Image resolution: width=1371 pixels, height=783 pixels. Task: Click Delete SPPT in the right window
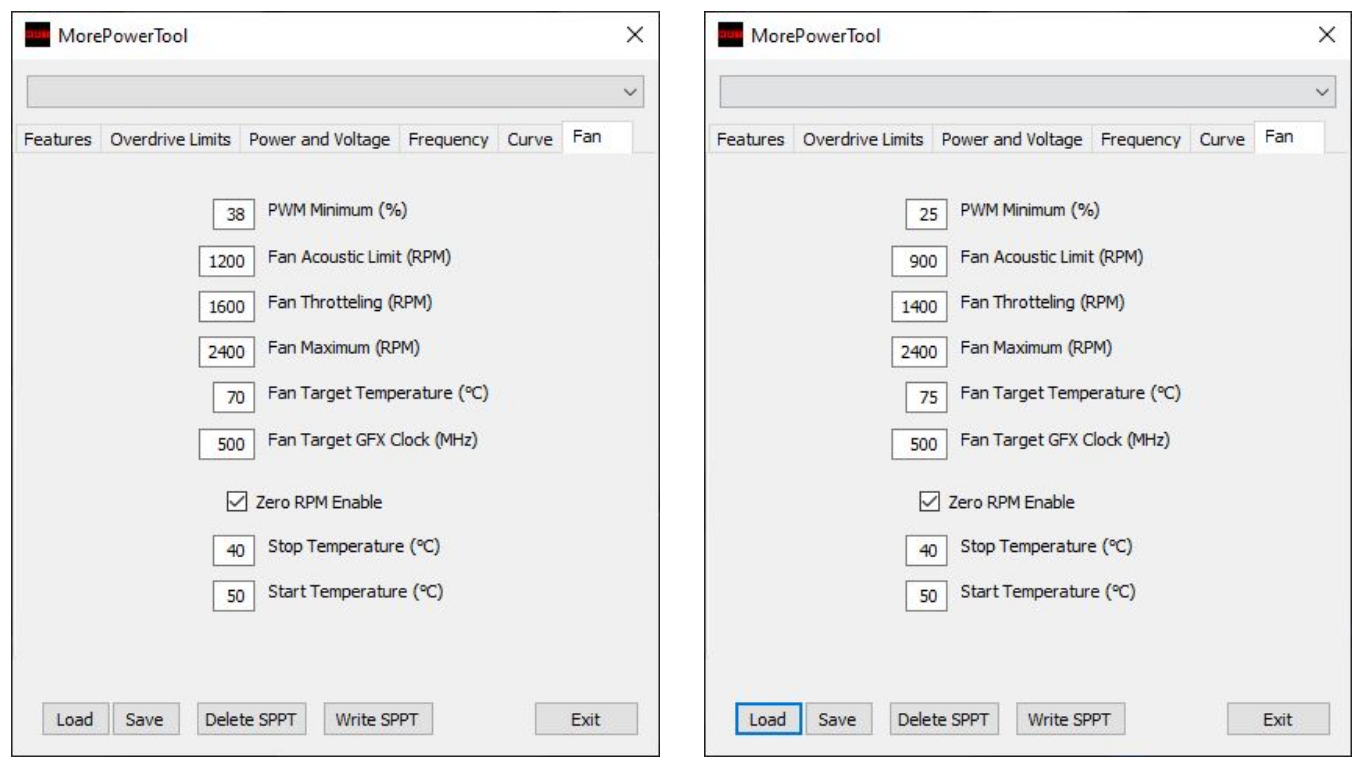coord(943,719)
